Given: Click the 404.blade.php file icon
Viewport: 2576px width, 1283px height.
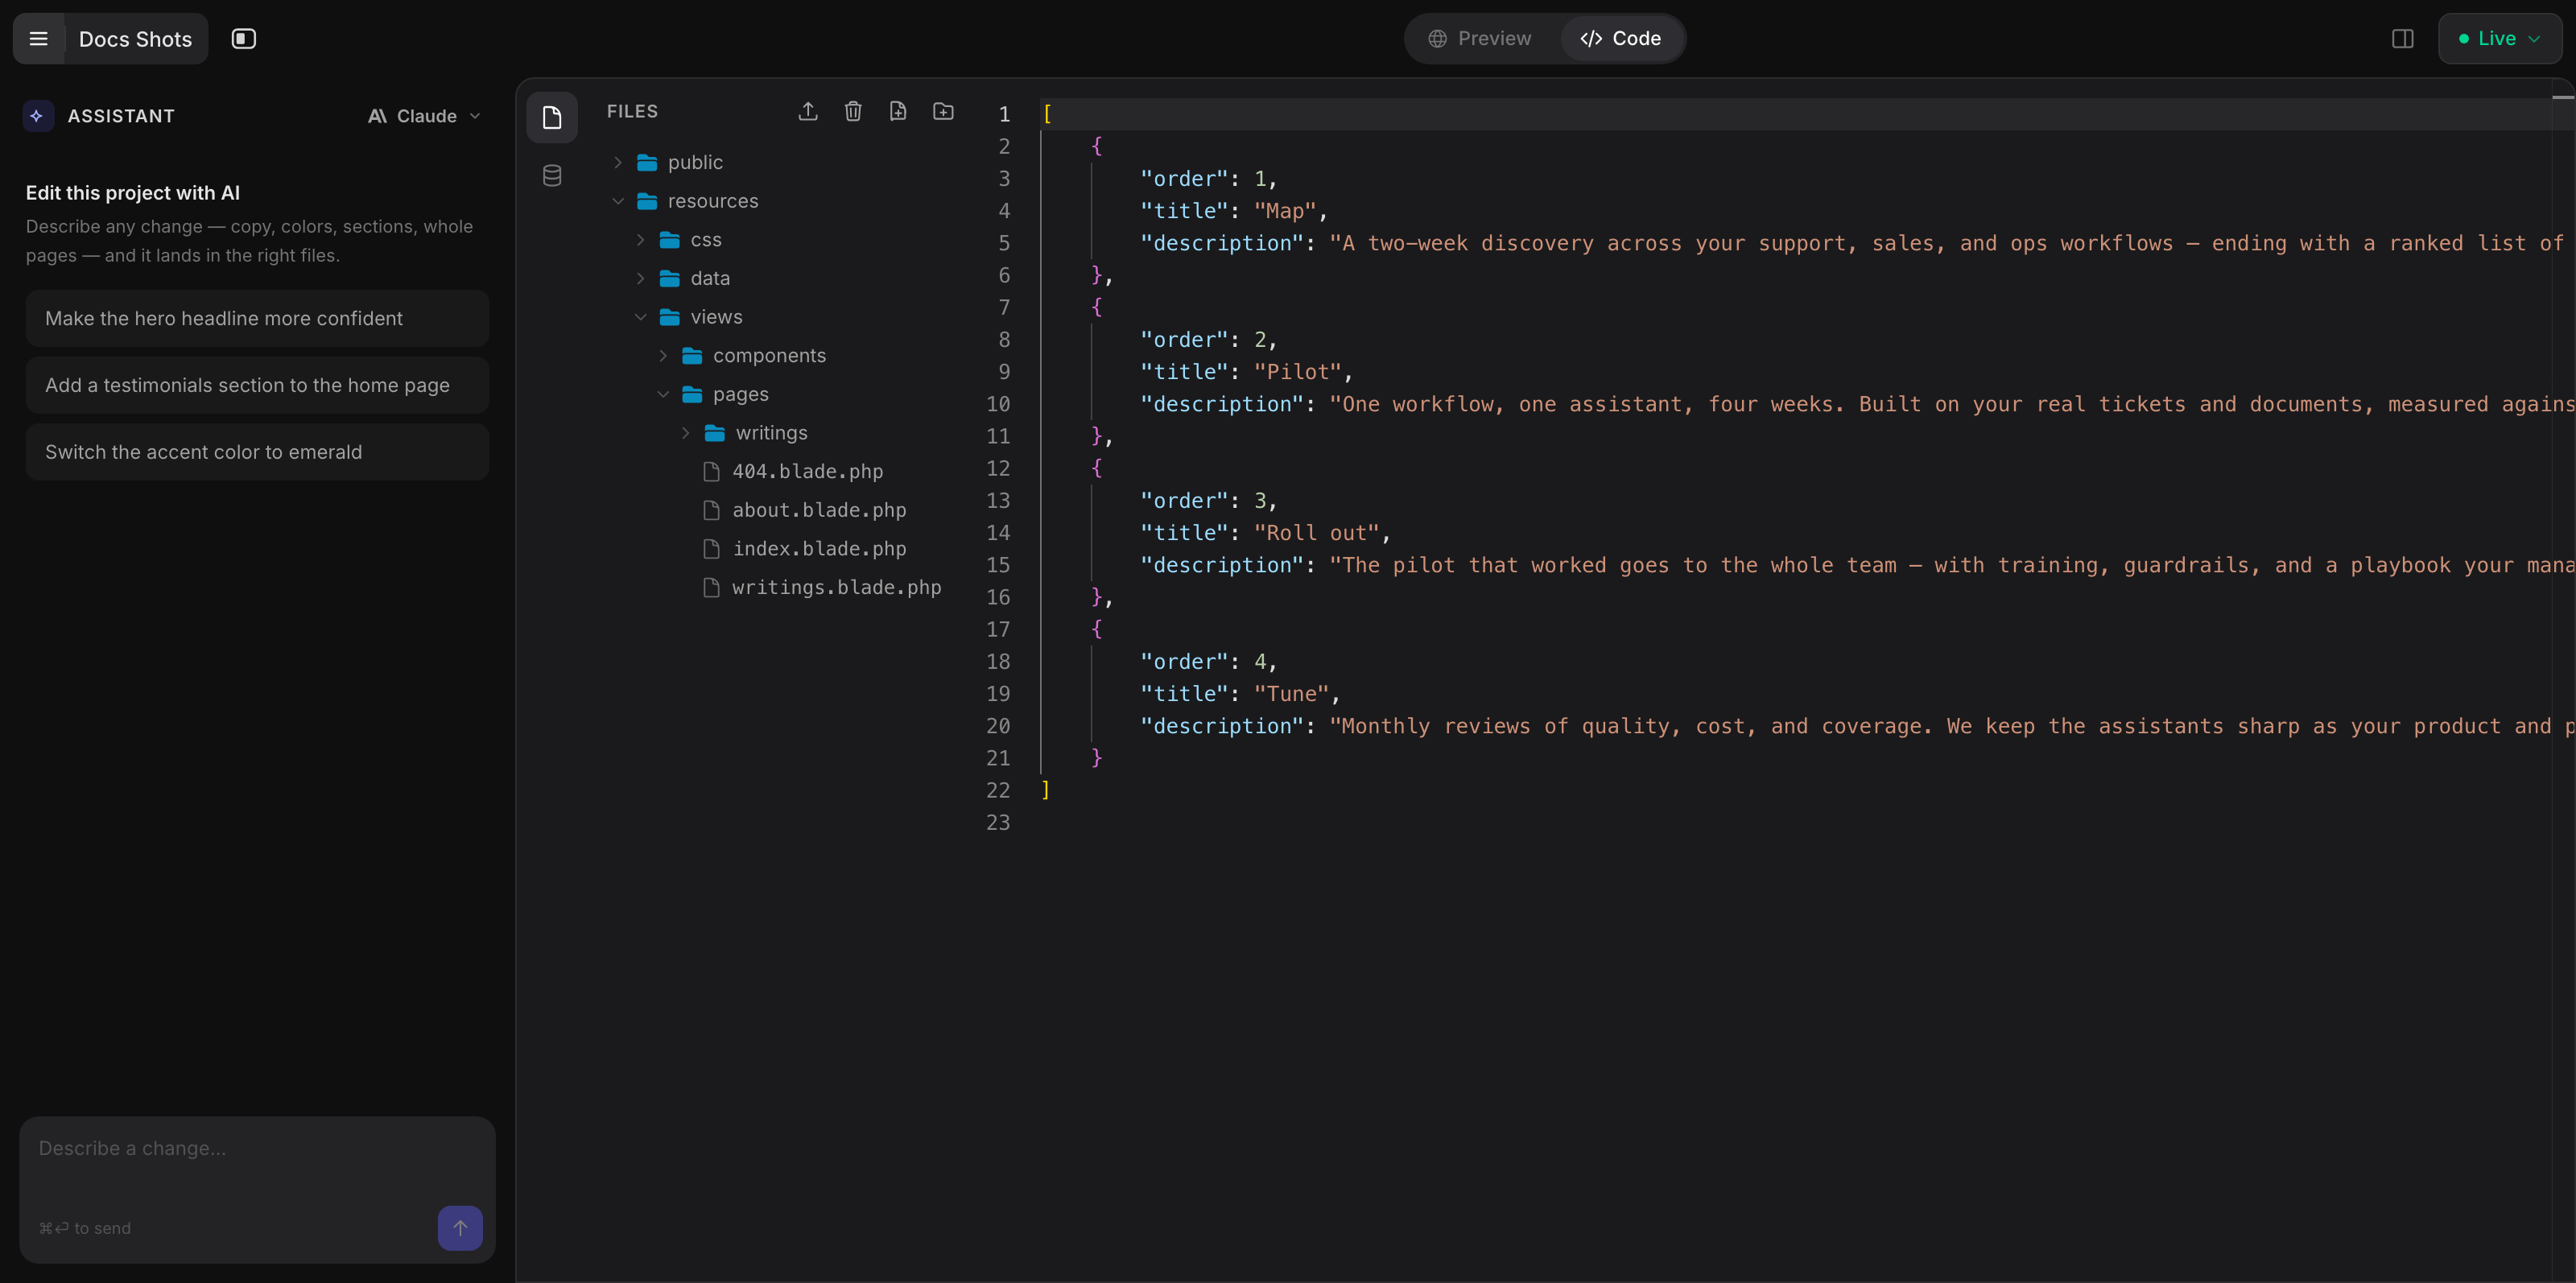Looking at the screenshot, I should pyautogui.click(x=712, y=472).
